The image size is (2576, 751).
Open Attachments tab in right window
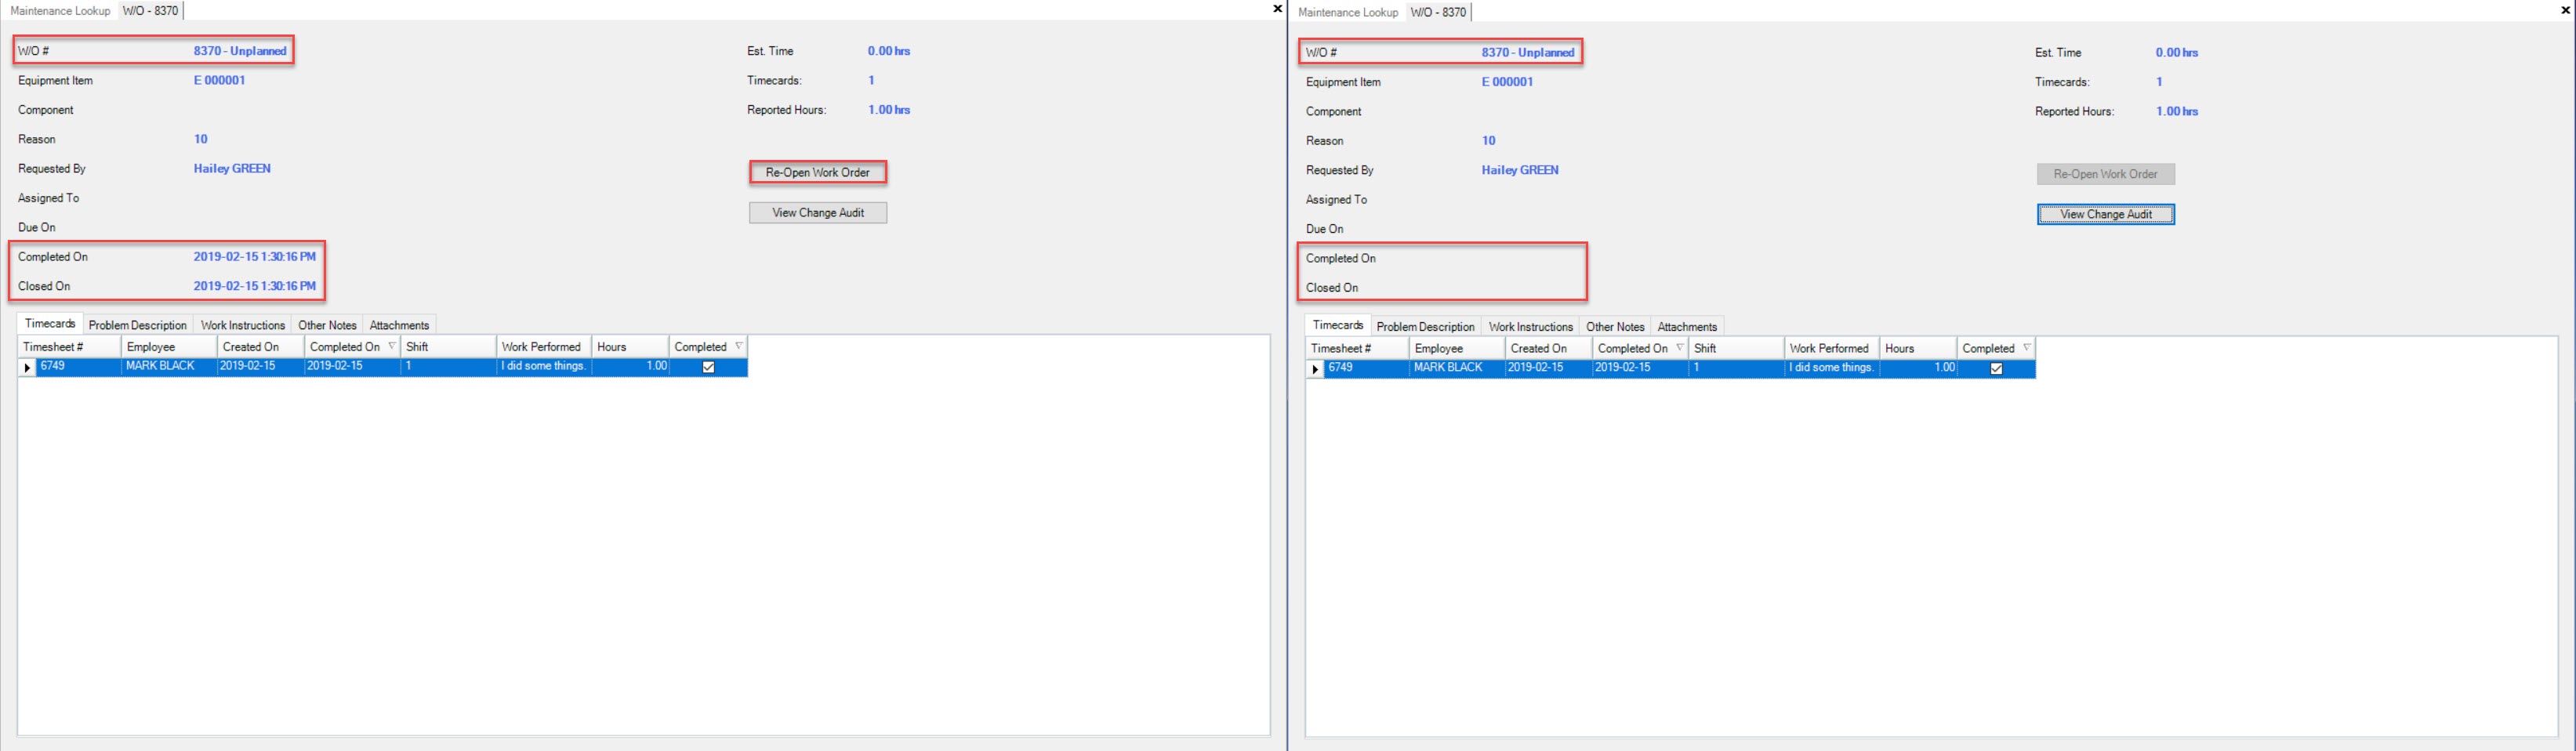coord(1687,328)
